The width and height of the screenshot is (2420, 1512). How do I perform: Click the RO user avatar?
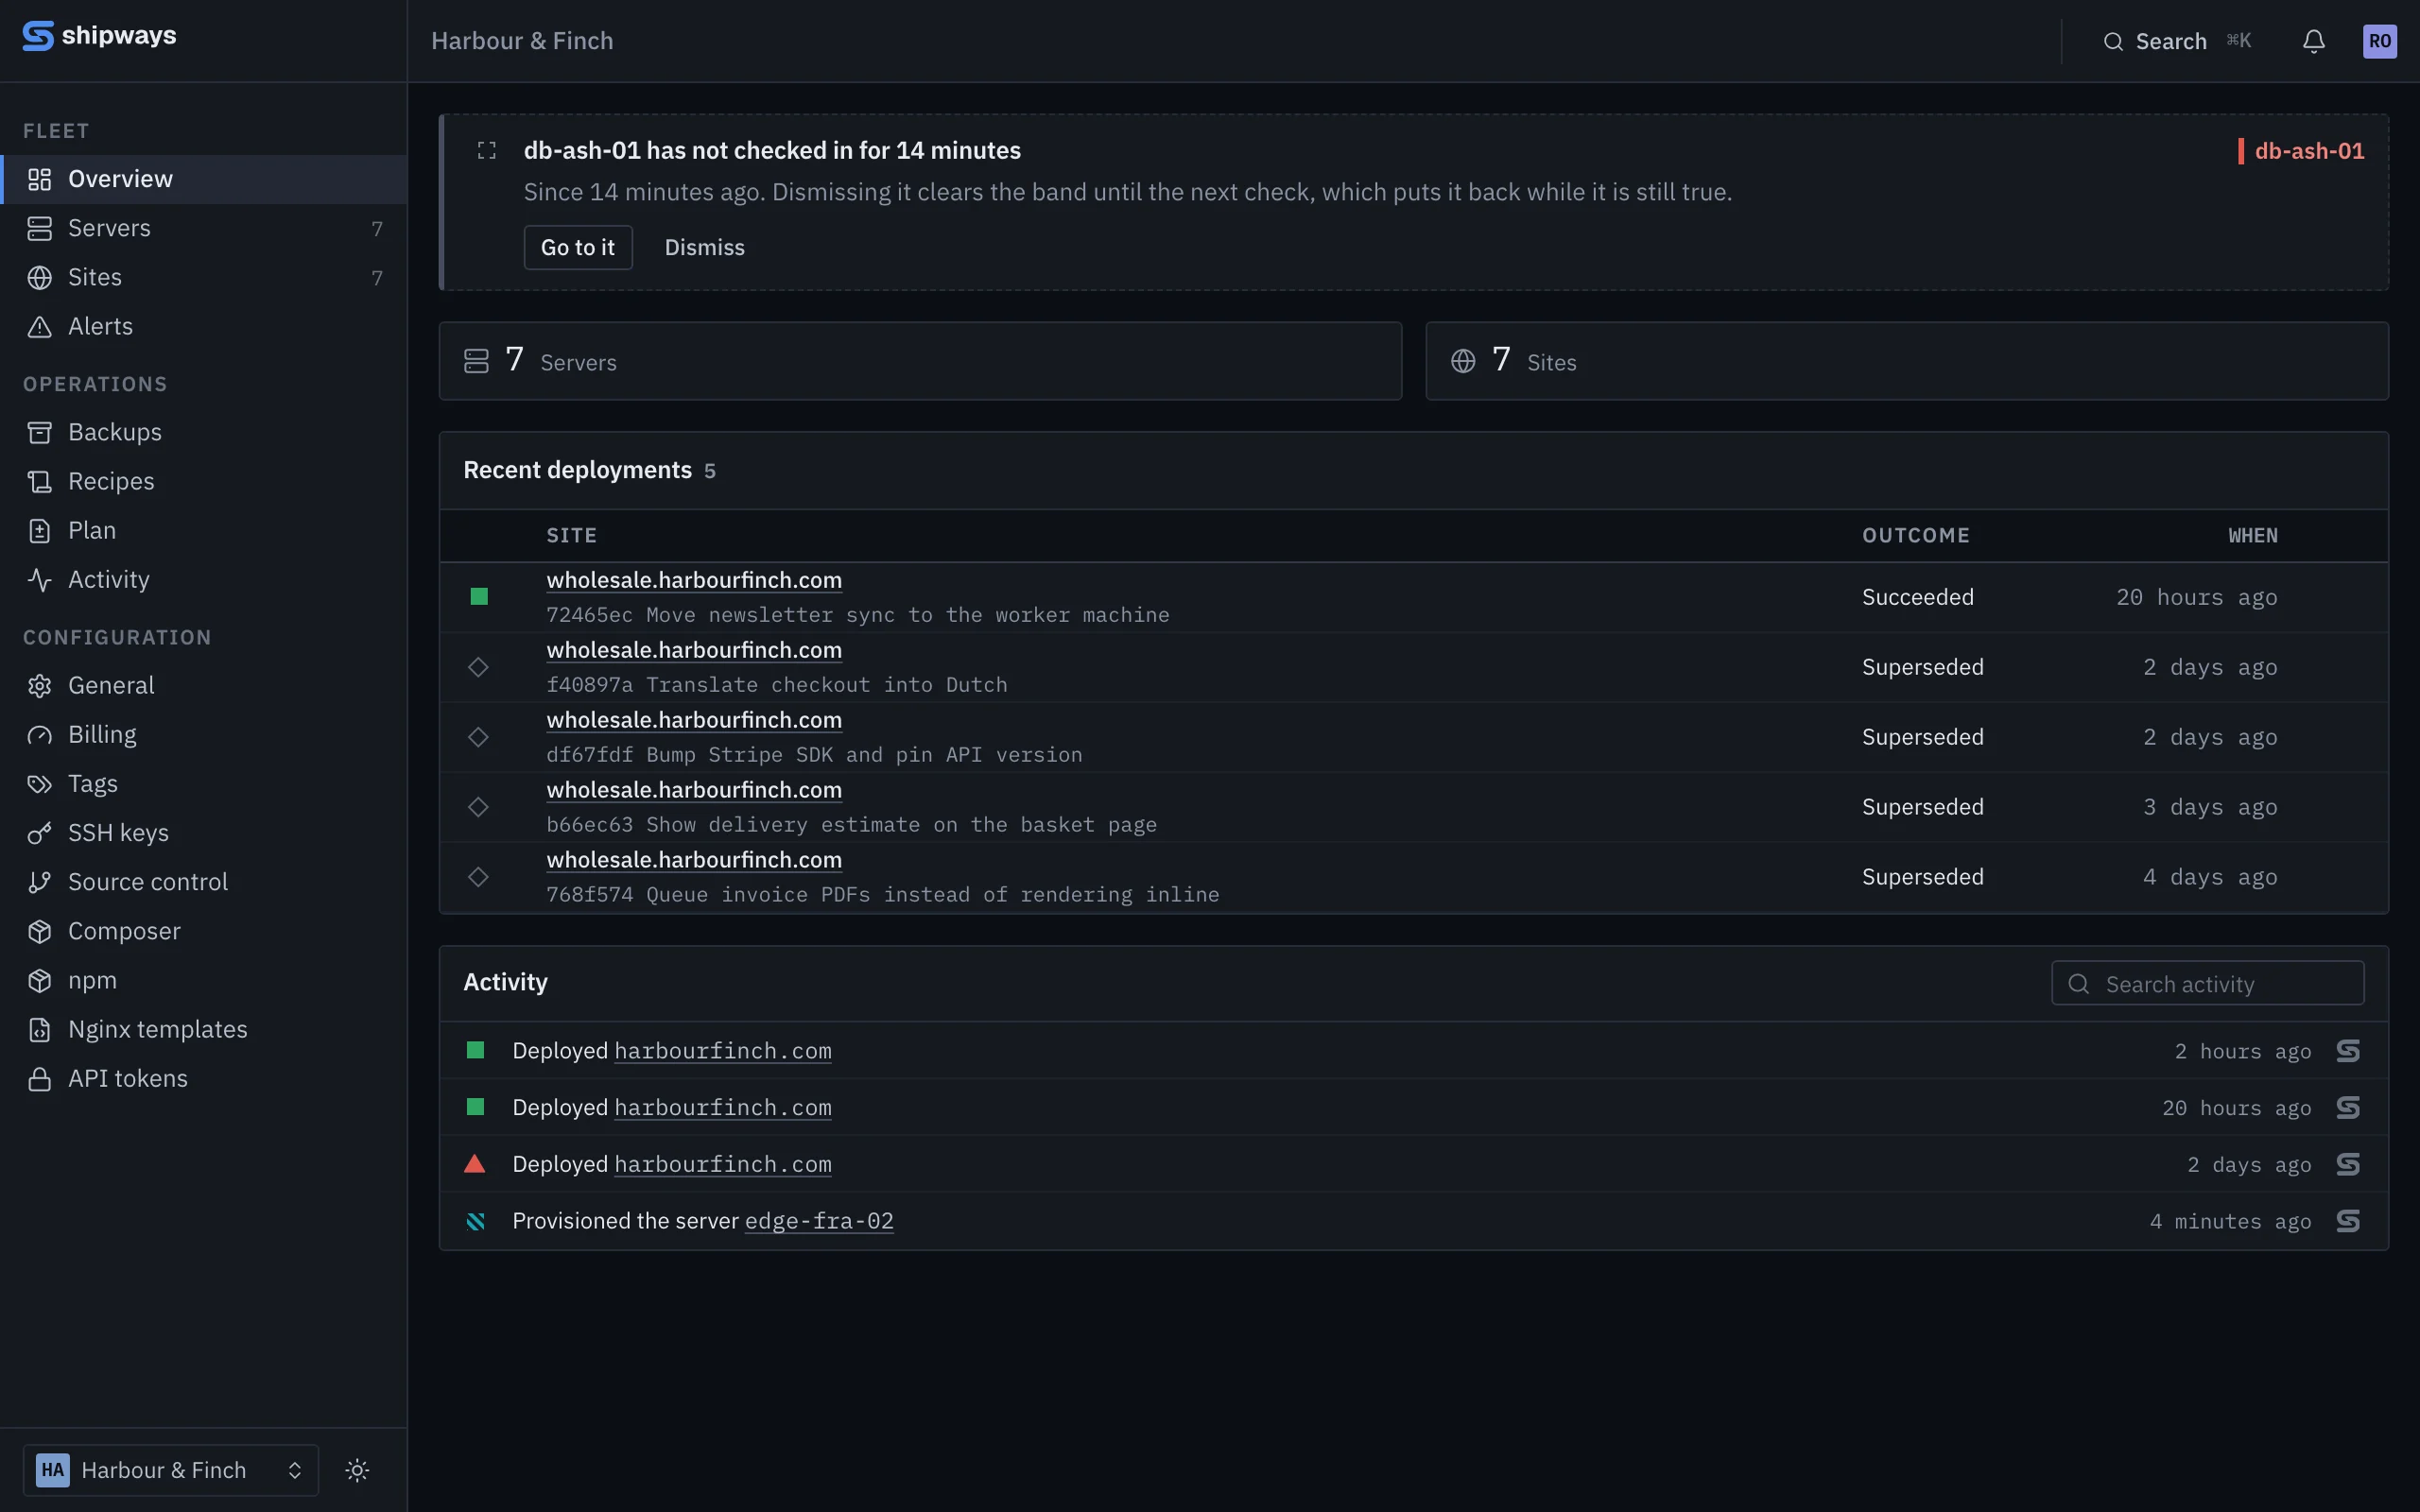point(2379,41)
